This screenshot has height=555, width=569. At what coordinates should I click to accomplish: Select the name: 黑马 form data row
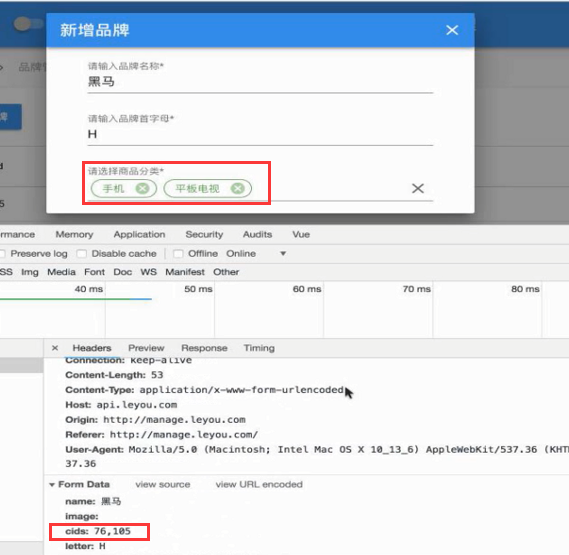(93, 502)
